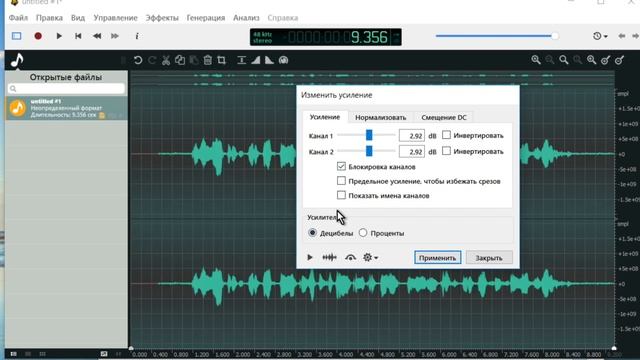The image size is (640, 360).
Task: Click the Применить button
Action: tap(438, 258)
